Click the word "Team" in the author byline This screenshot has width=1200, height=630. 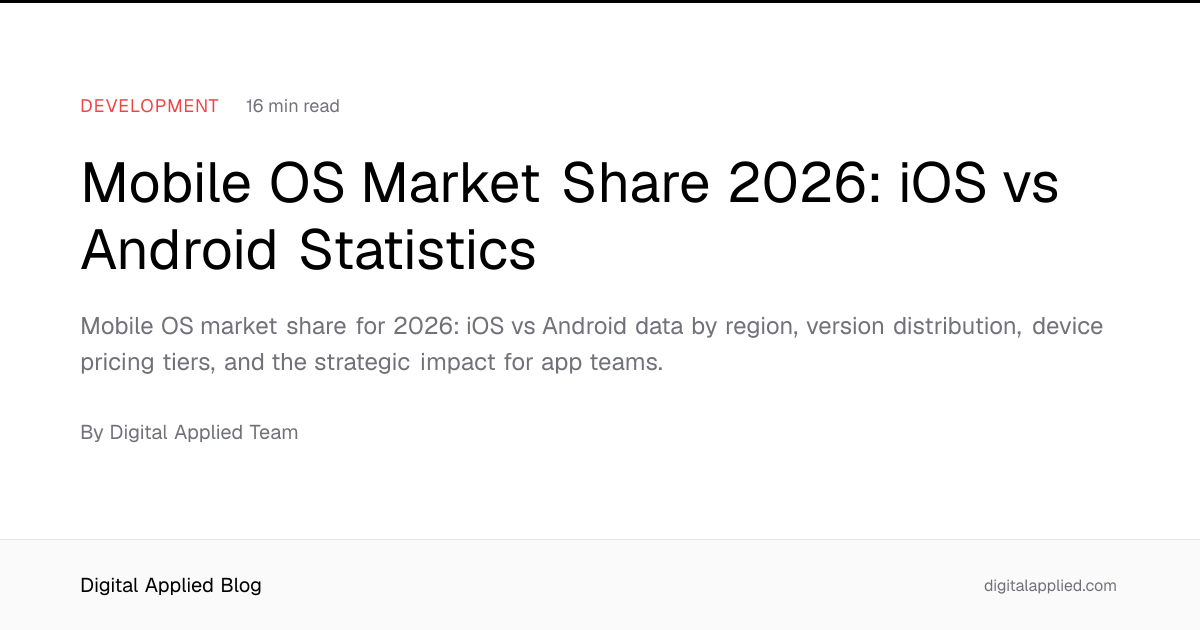274,433
